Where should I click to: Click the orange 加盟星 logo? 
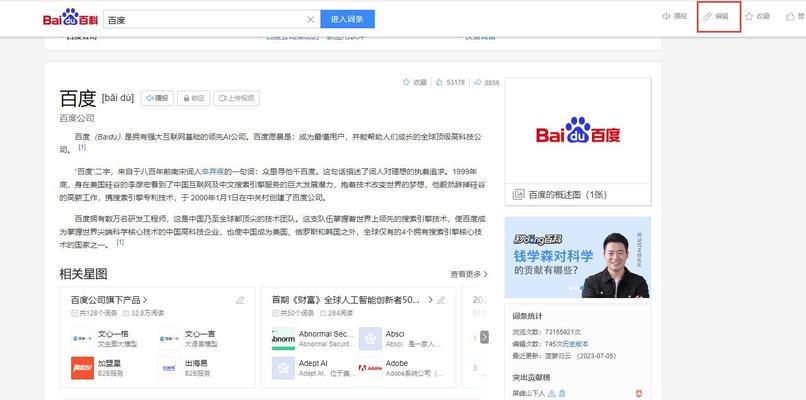[82, 368]
